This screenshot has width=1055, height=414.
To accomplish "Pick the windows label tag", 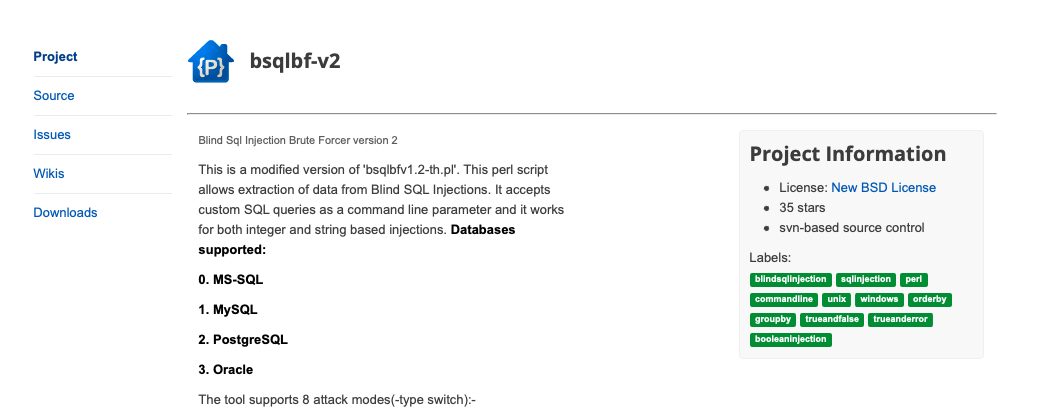I will coord(879,299).
